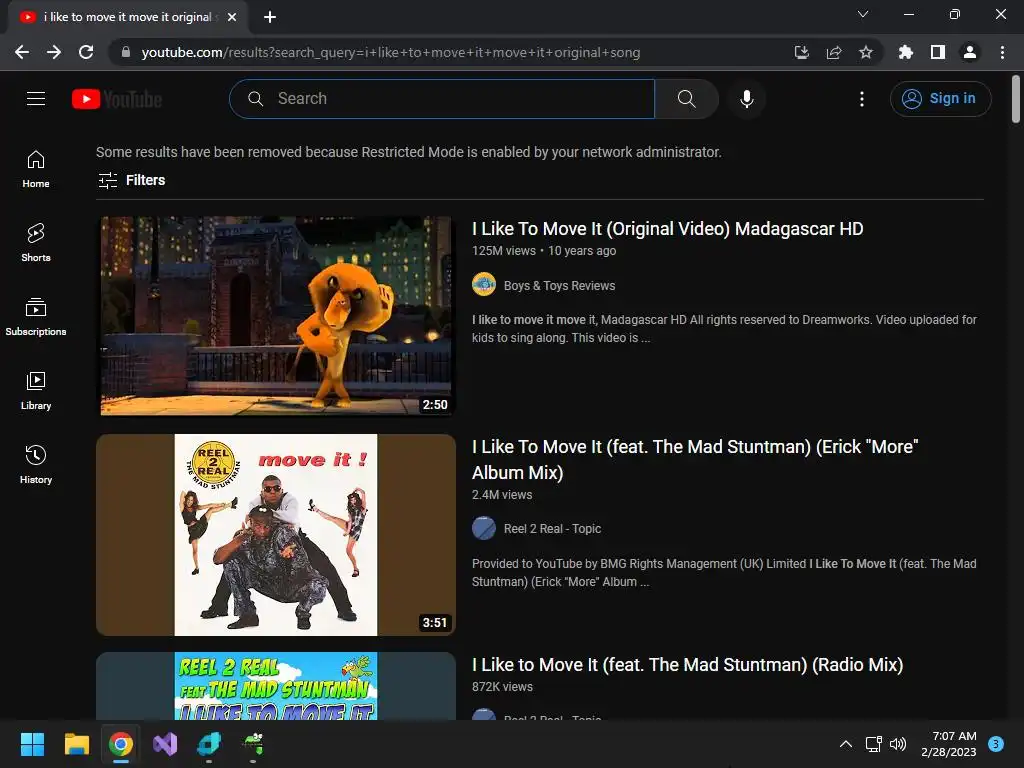Open a new browser tab
The image size is (1024, 768).
pos(270,17)
